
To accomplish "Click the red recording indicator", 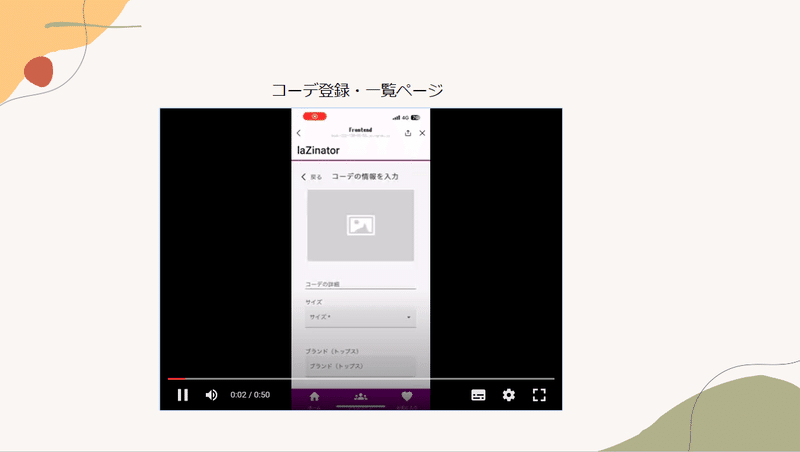I will 314,116.
